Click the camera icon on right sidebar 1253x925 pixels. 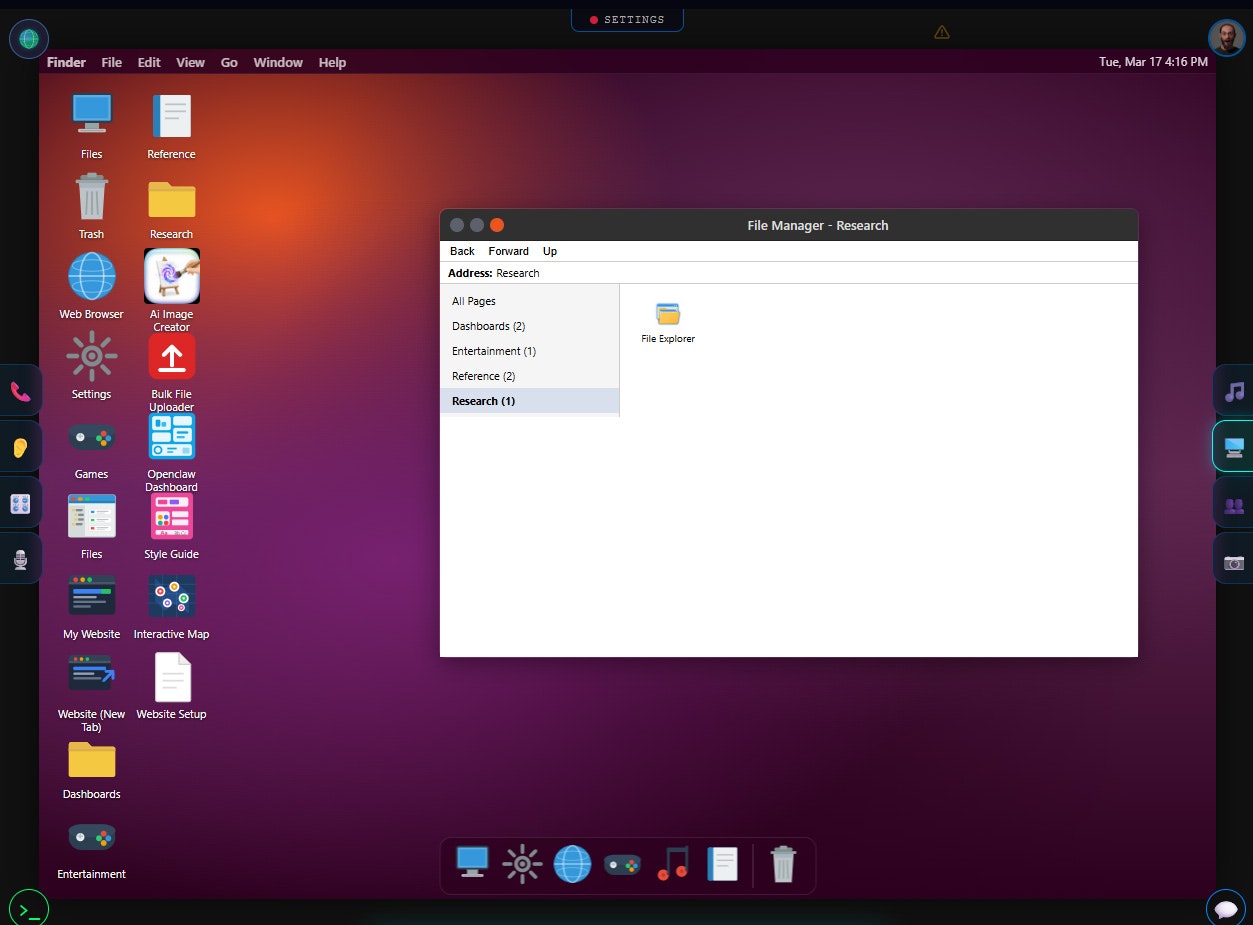[1234, 559]
